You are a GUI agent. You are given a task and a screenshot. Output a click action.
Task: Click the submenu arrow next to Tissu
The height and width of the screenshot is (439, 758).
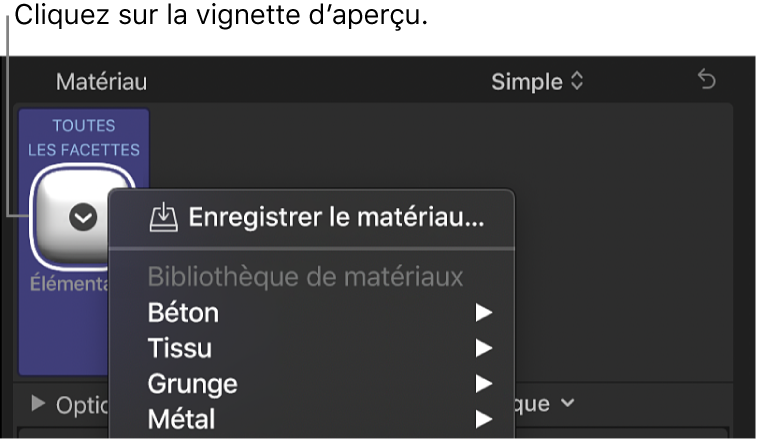click(484, 349)
